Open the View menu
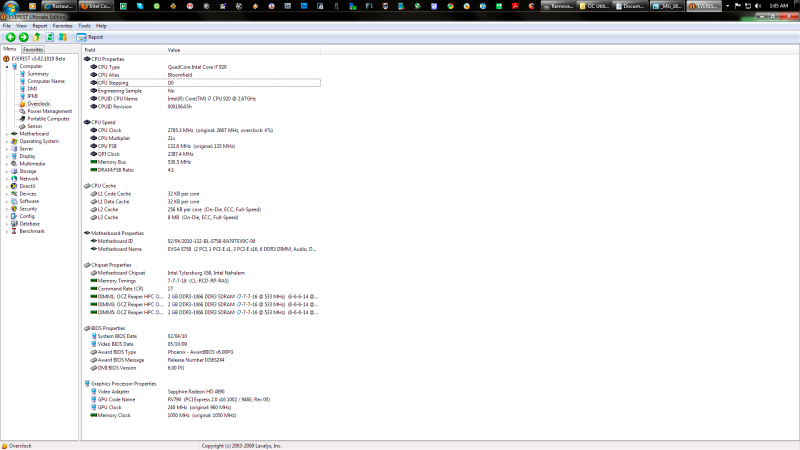Viewport: 800px width, 450px height. click(21, 26)
